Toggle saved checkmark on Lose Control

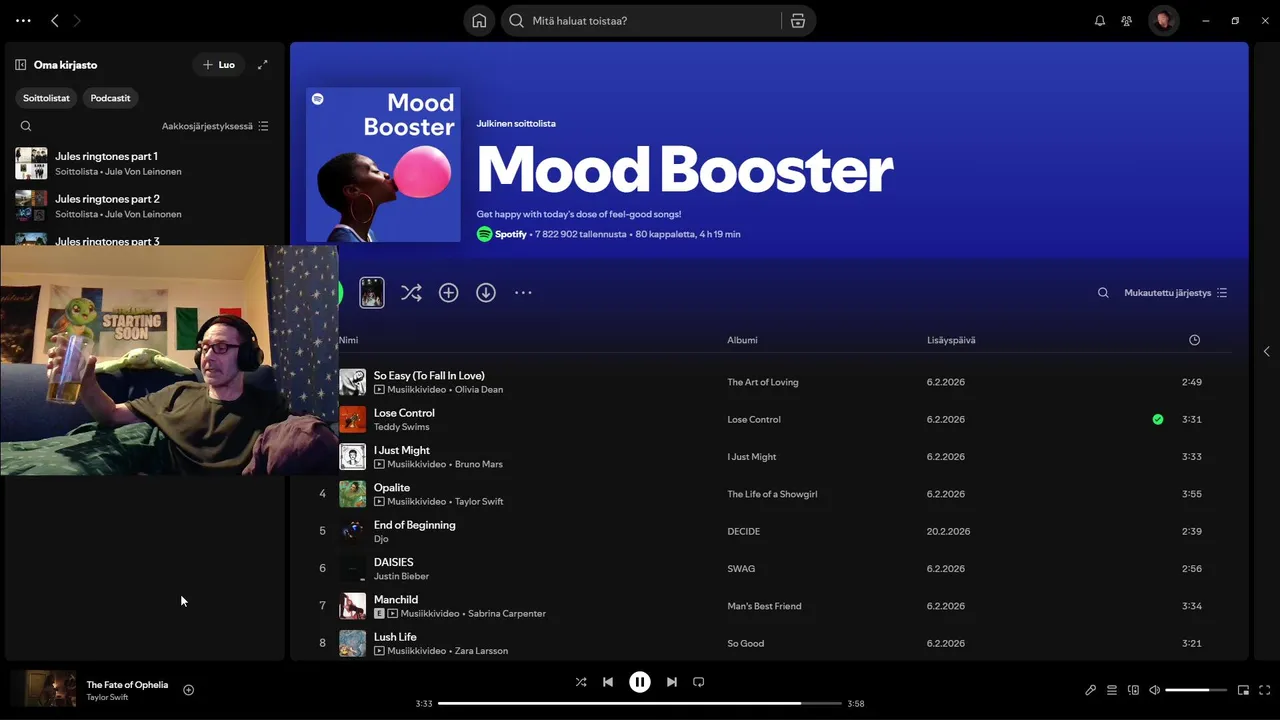click(x=1158, y=419)
